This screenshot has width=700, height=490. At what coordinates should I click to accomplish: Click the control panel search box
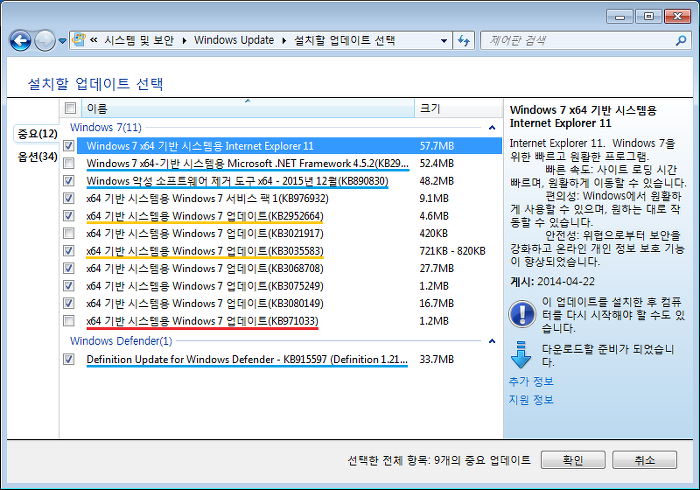point(586,41)
